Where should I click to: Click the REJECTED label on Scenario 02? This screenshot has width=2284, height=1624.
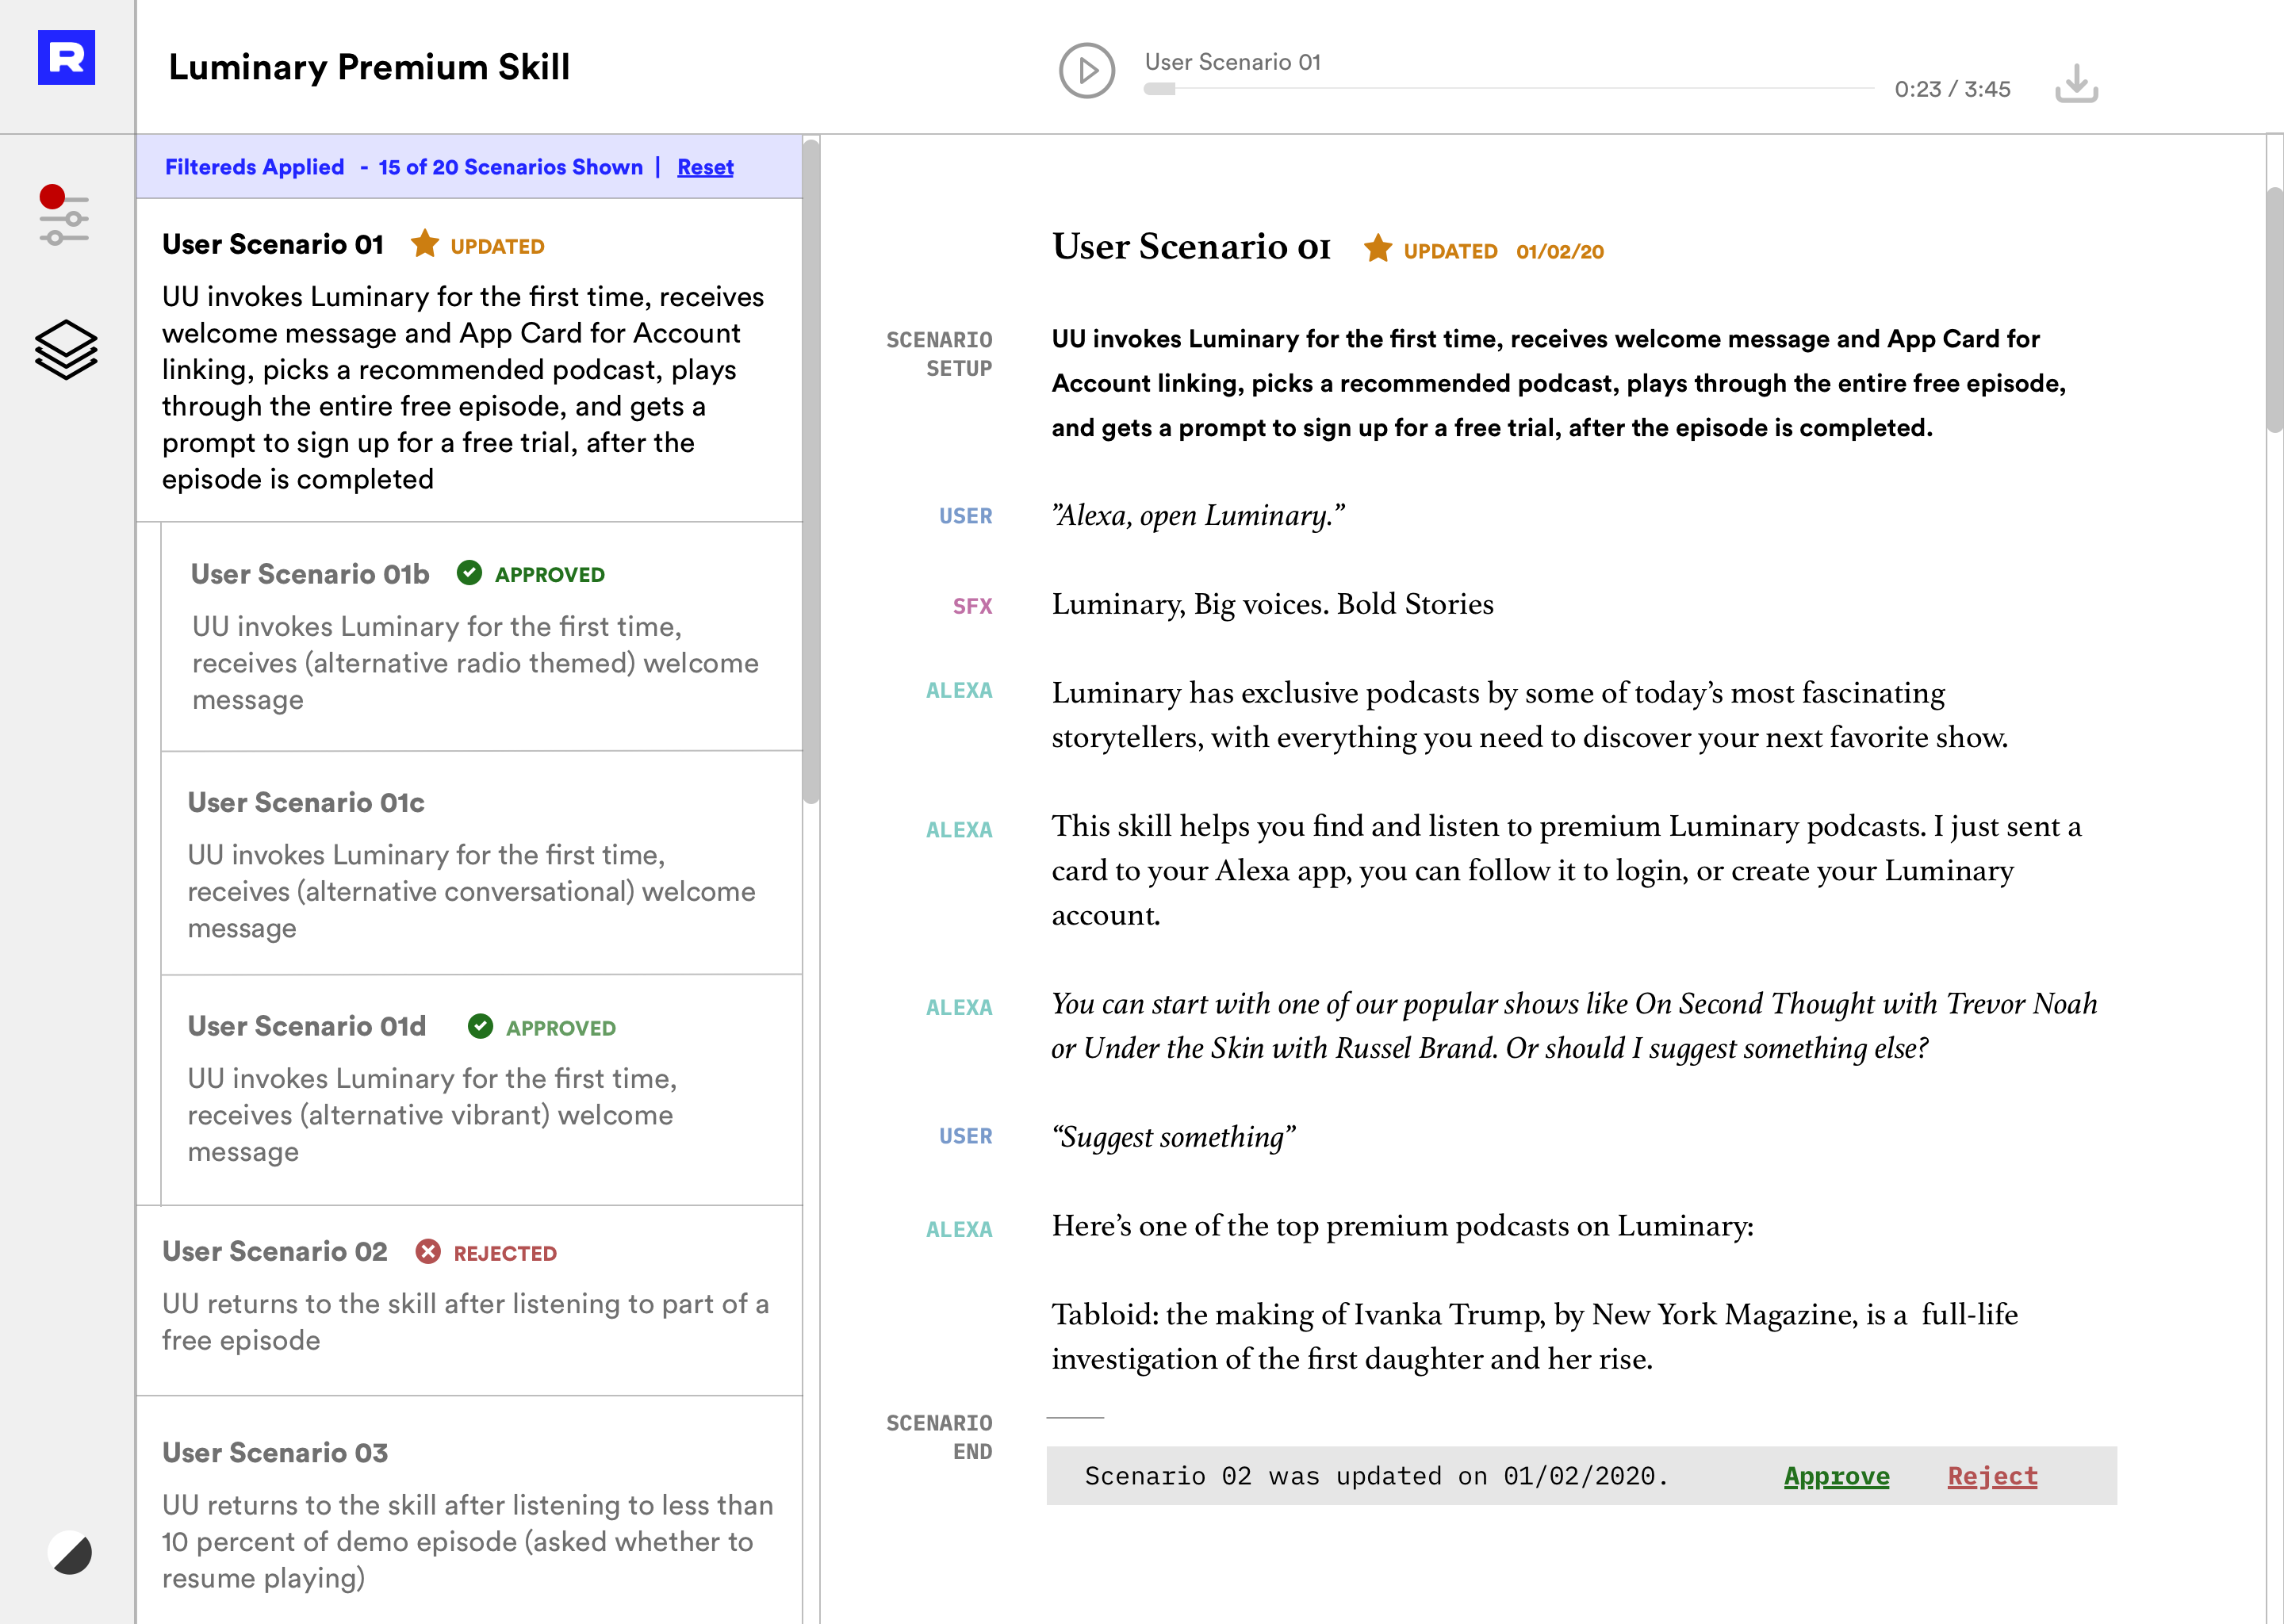point(505,1253)
